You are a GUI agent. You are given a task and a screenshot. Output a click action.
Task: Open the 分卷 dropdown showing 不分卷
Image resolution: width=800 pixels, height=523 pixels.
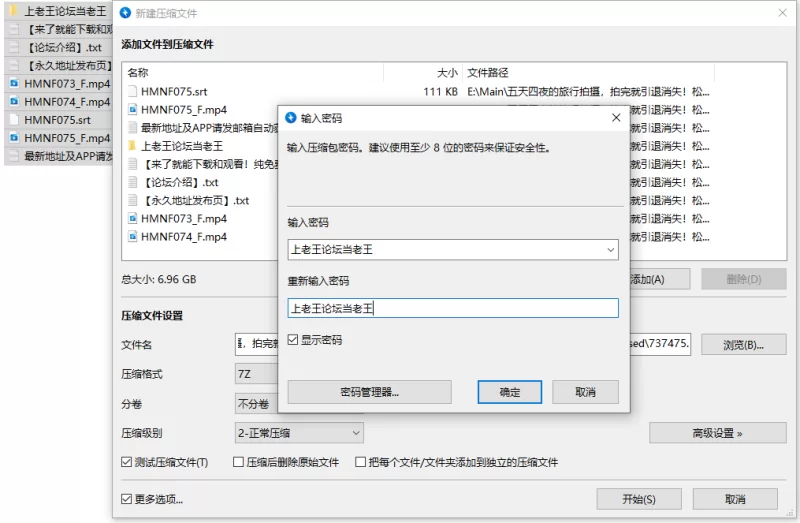(257, 404)
